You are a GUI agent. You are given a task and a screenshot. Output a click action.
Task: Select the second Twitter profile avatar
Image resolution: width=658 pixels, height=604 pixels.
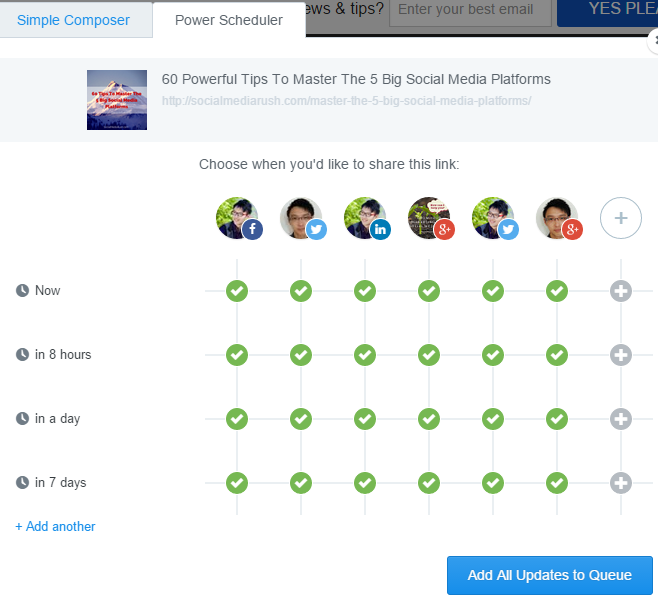click(x=493, y=217)
